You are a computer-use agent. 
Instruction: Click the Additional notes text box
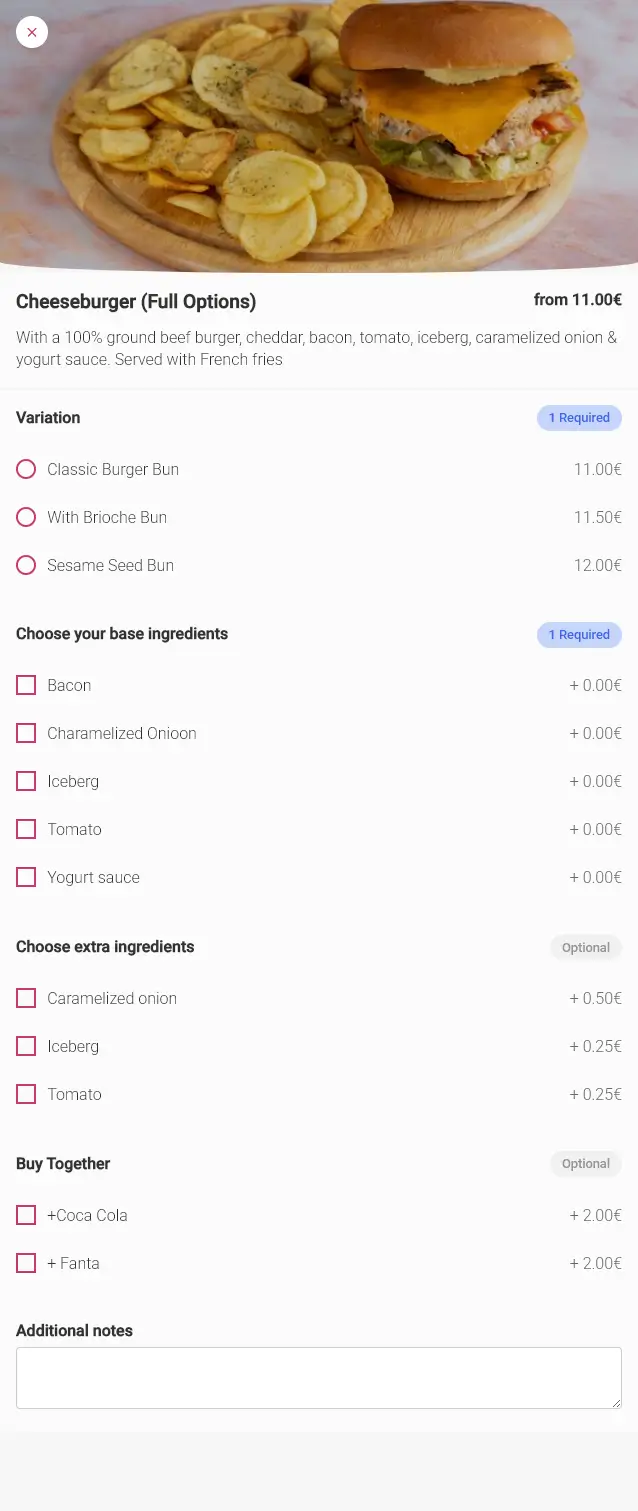(318, 1377)
